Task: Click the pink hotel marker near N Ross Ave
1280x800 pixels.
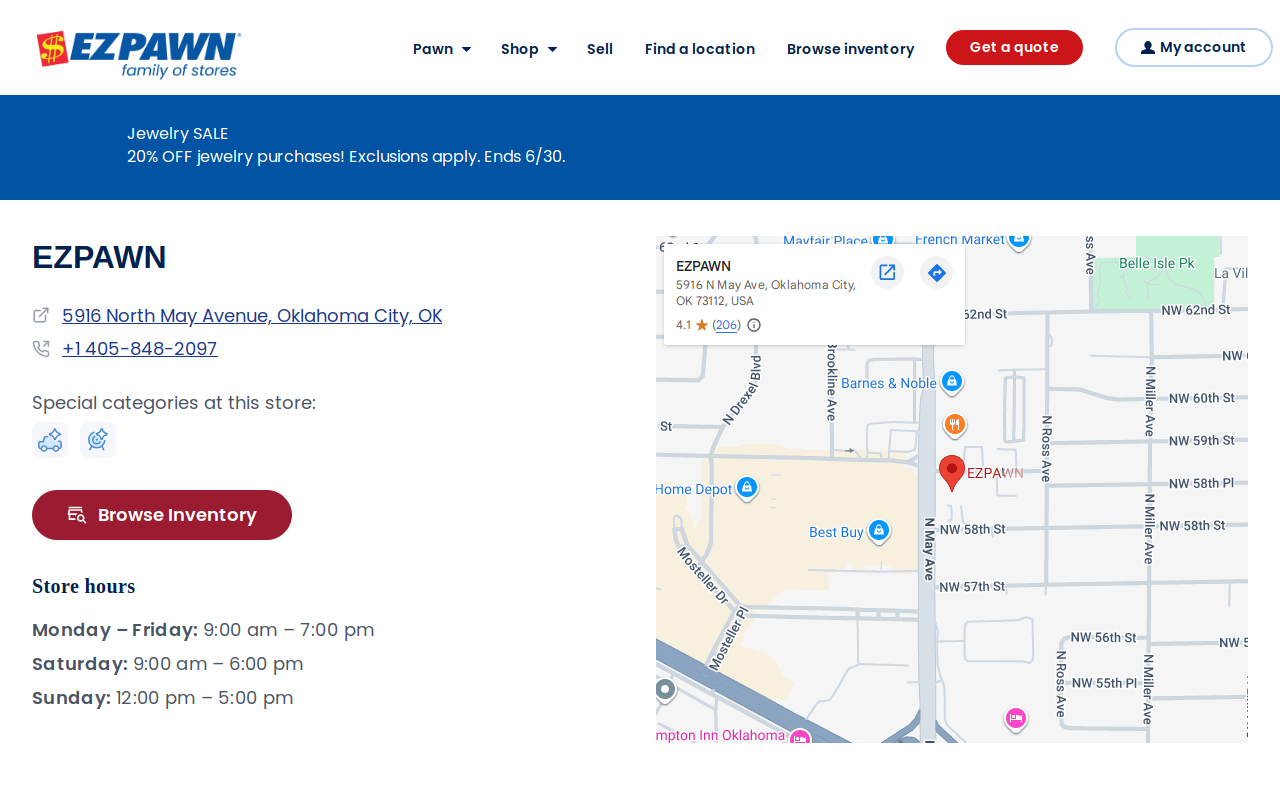Action: 1016,719
